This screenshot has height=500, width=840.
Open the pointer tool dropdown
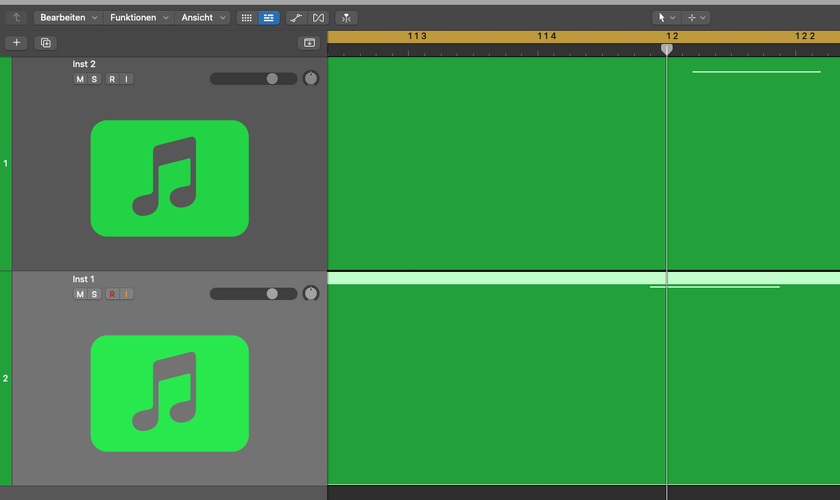666,18
